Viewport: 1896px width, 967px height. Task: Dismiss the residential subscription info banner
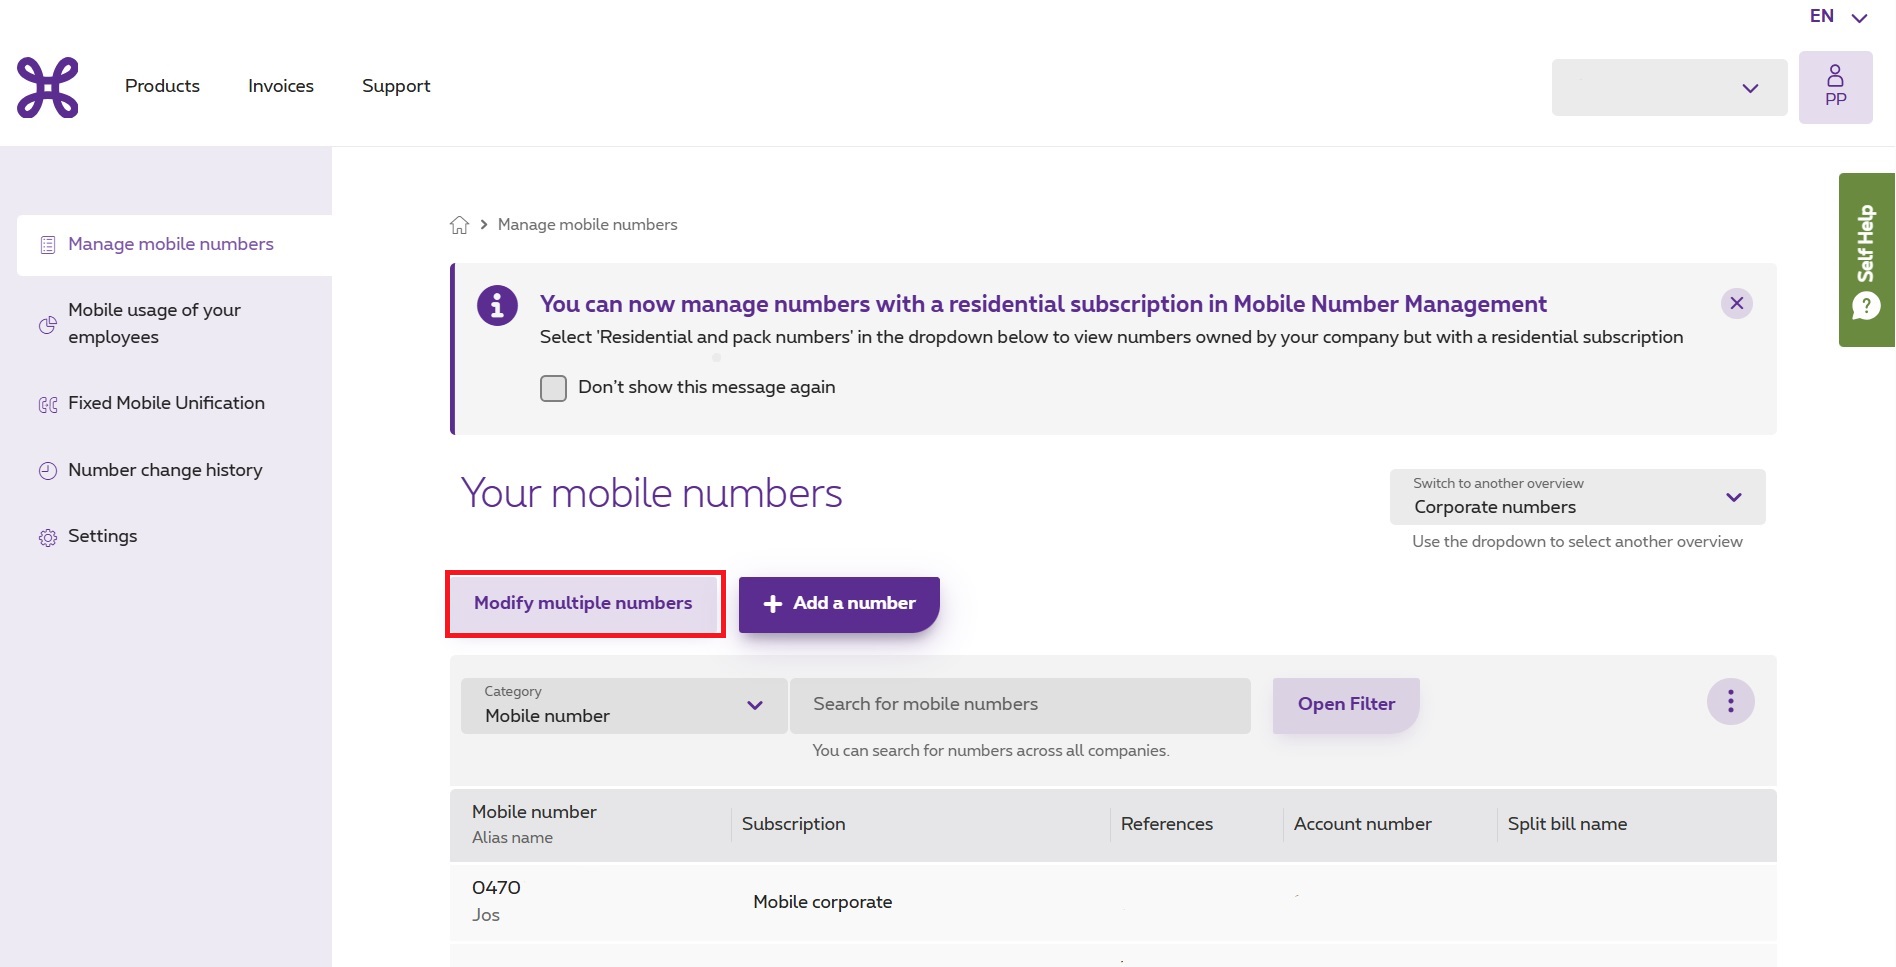(1736, 304)
